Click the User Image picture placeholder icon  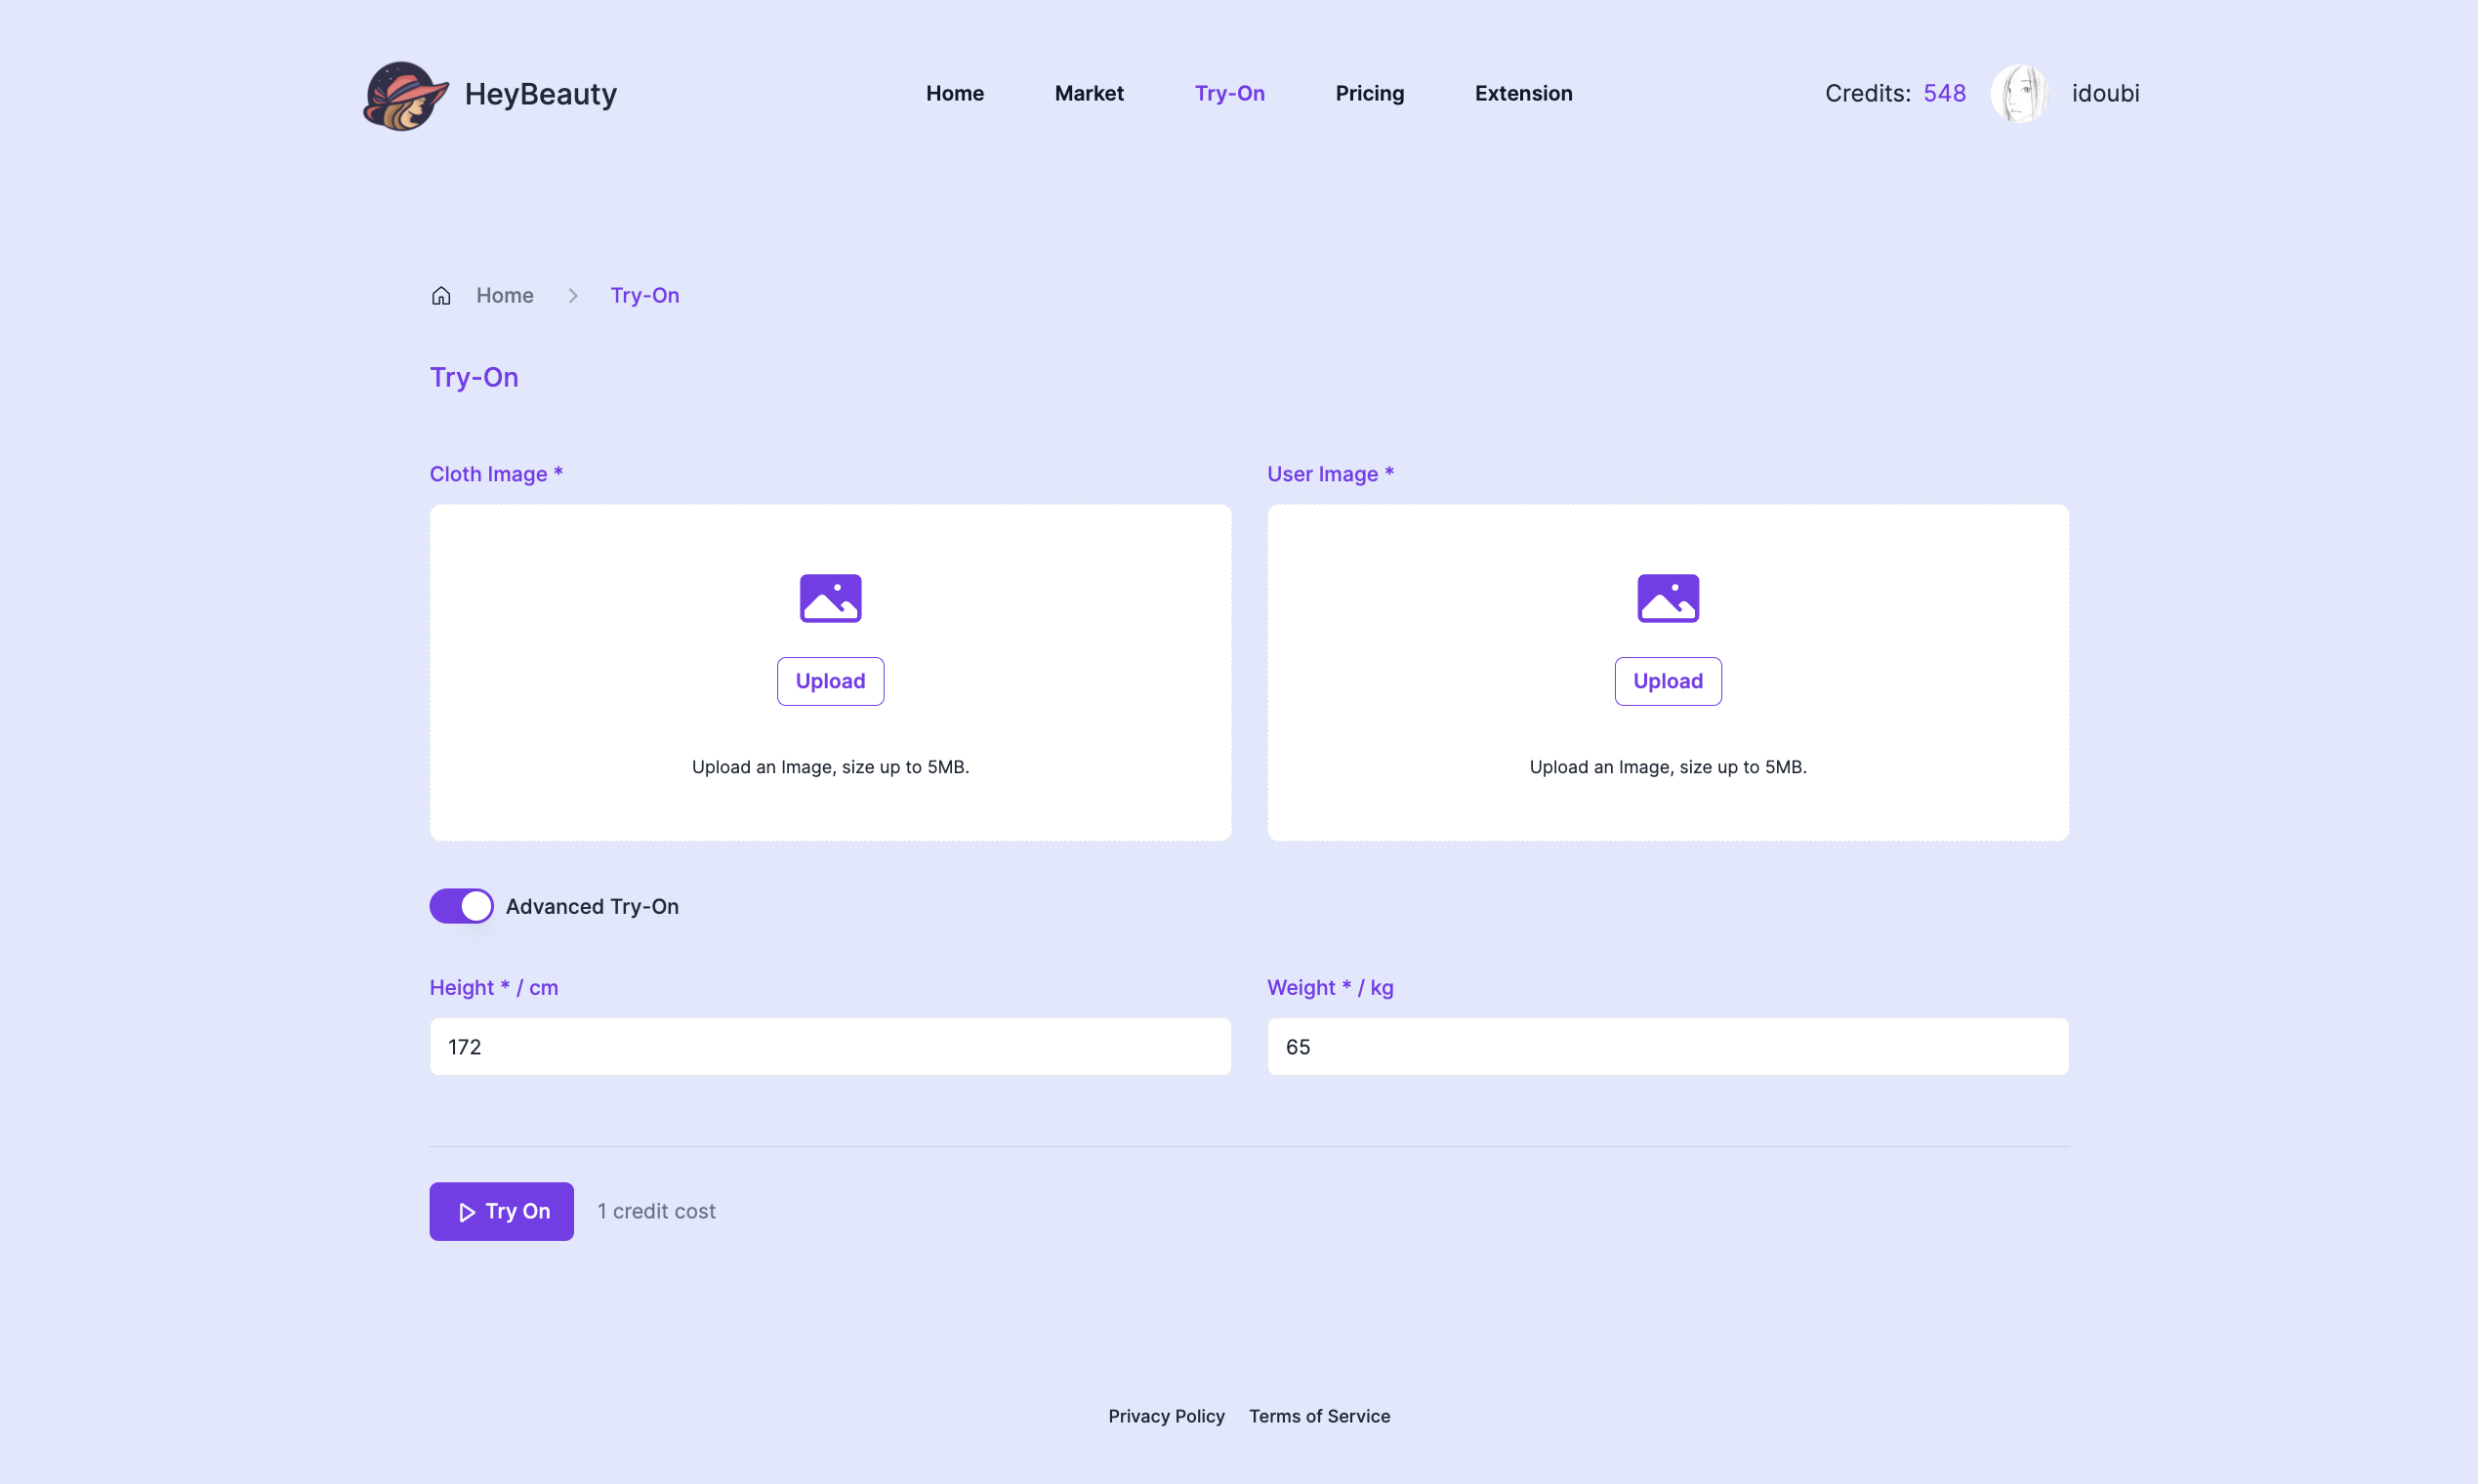1667,598
